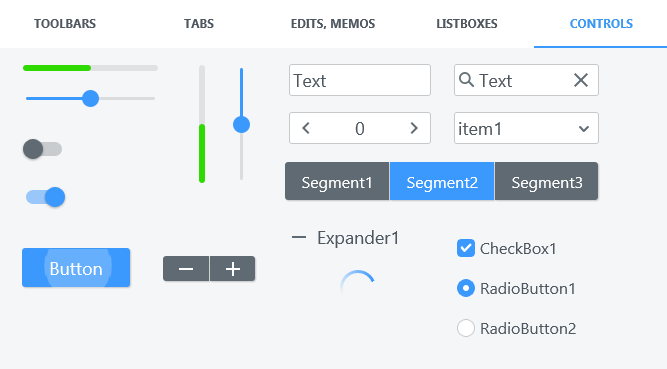
Task: Click the plus half of the dark stepper
Action: [233, 269]
